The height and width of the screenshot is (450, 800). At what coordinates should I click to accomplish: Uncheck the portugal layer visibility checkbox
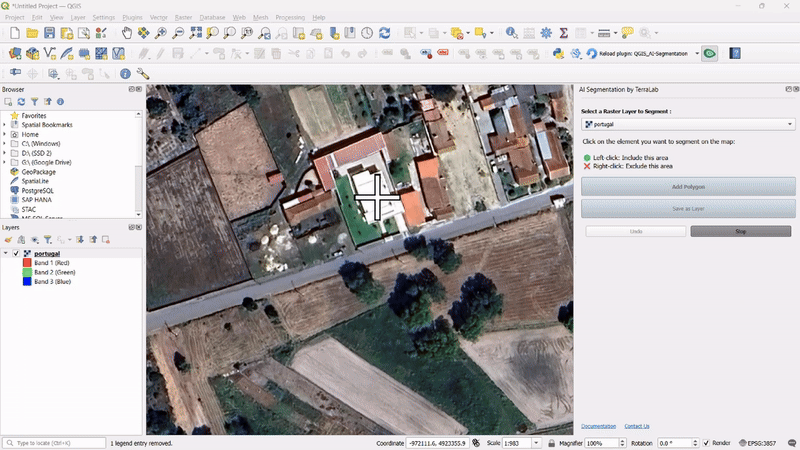point(16,254)
